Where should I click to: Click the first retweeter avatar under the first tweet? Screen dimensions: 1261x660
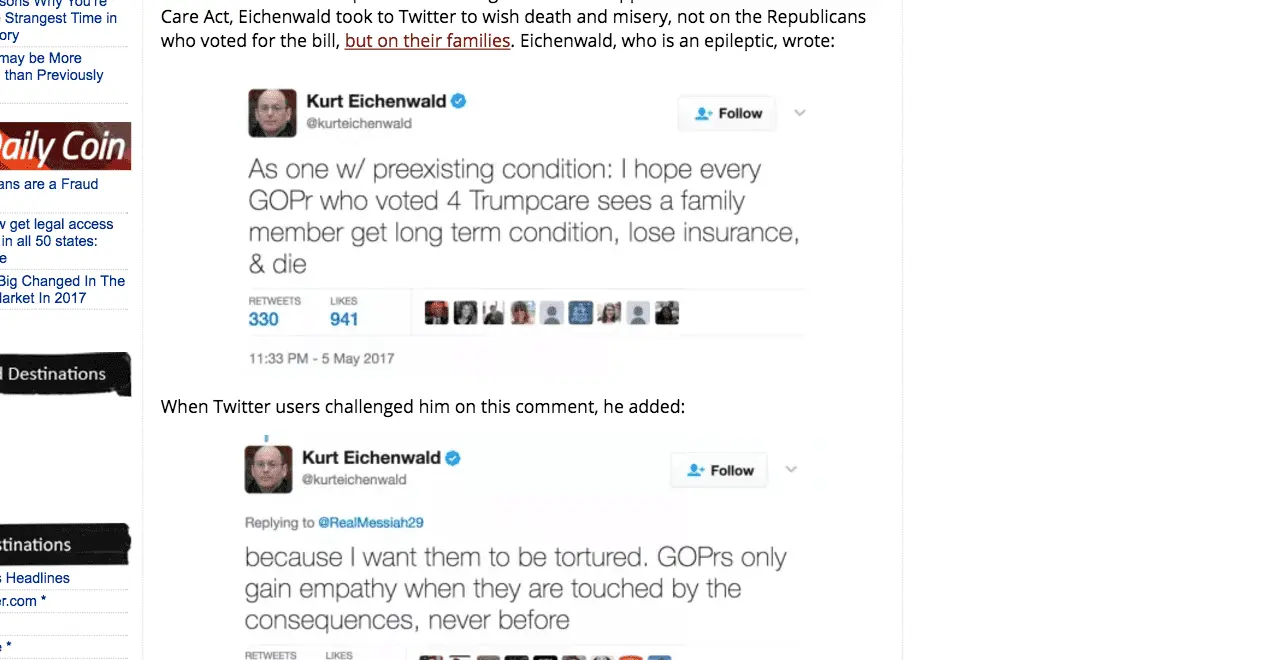(436, 313)
